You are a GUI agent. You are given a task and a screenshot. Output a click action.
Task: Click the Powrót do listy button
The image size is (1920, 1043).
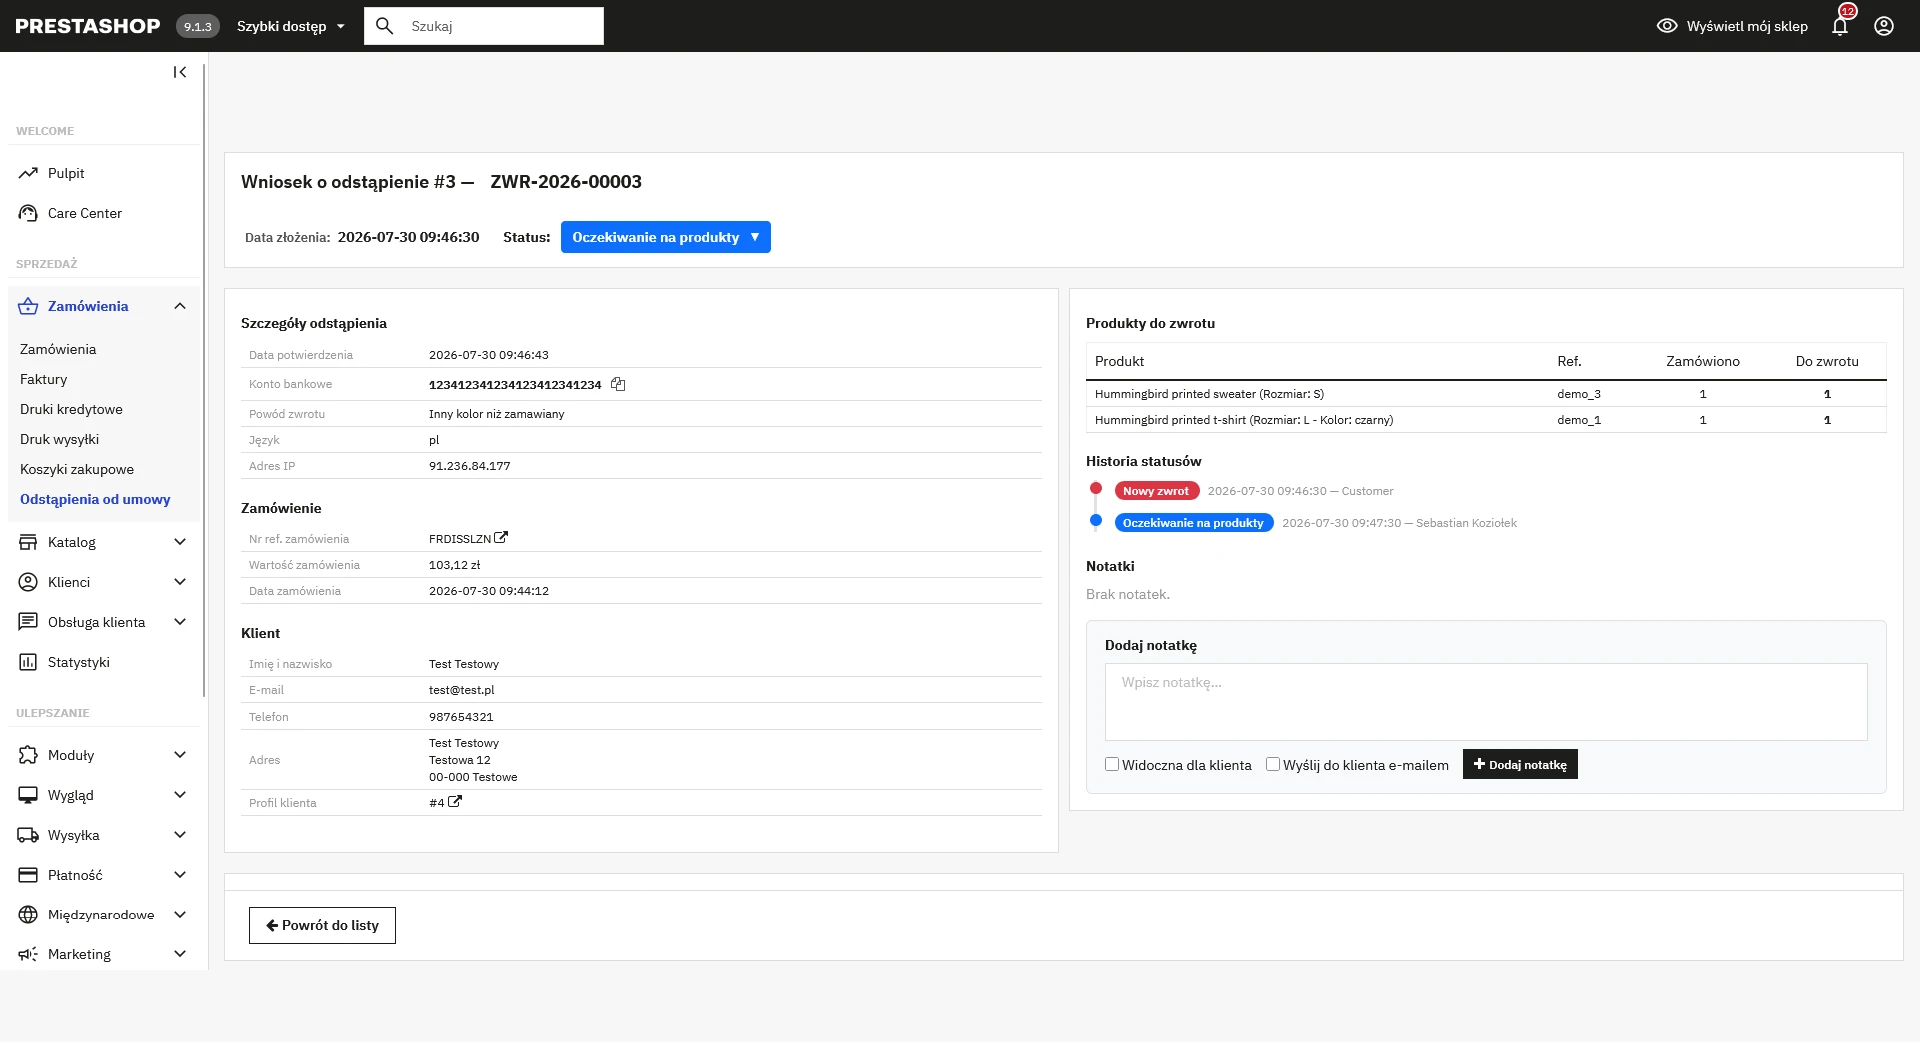tap(322, 925)
